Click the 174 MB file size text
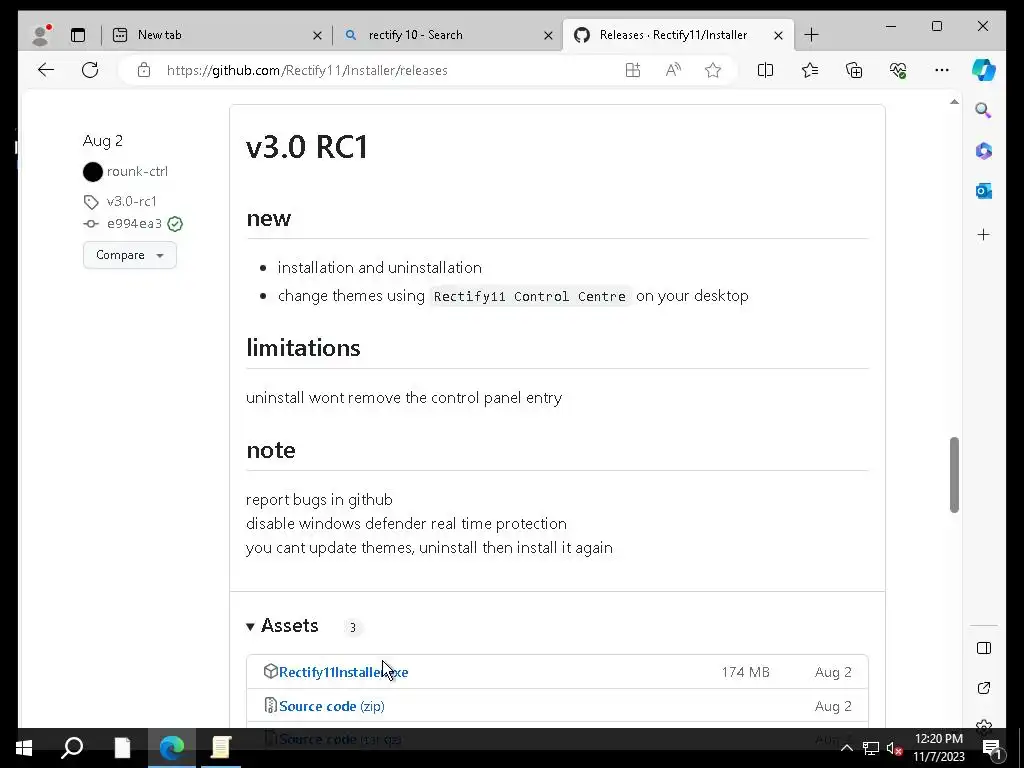The width and height of the screenshot is (1024, 768). tap(745, 672)
